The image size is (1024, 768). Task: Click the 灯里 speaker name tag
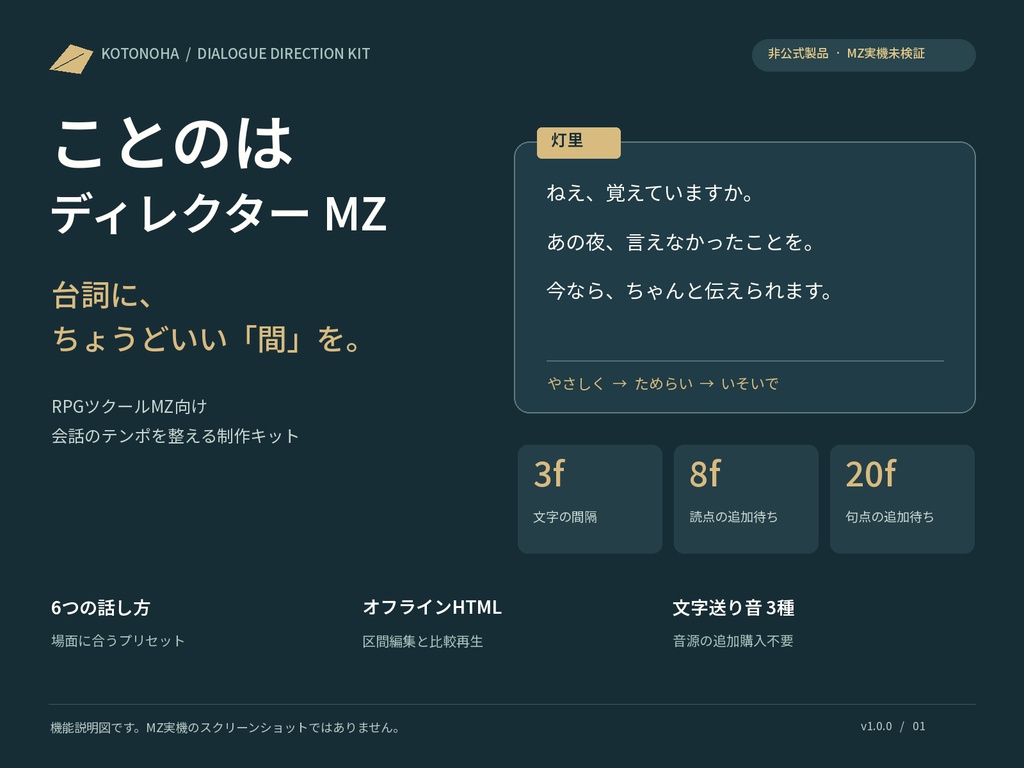point(579,142)
